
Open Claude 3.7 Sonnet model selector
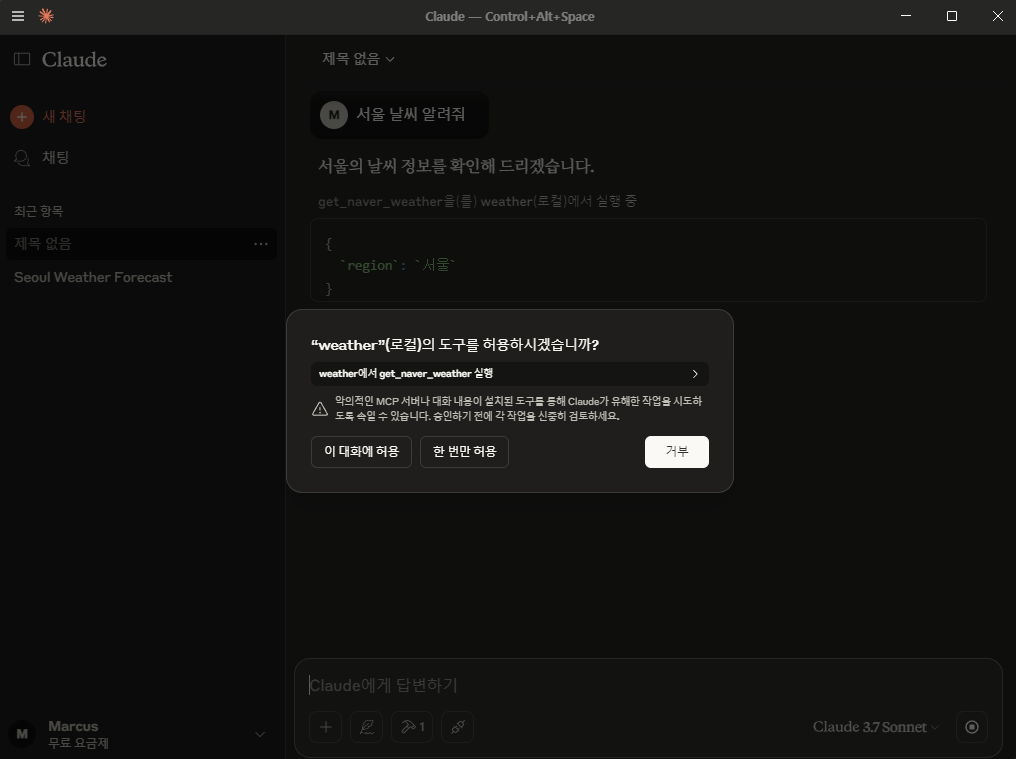click(x=875, y=727)
